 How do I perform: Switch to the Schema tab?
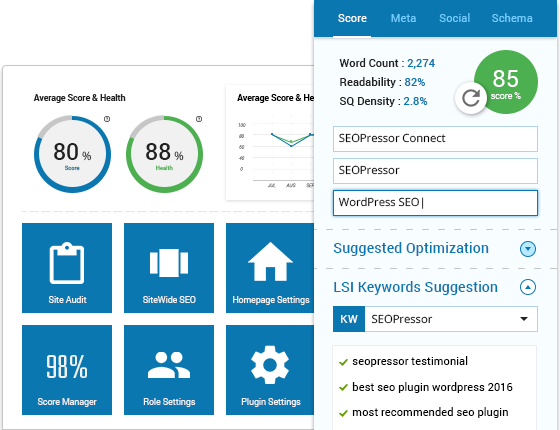512,18
